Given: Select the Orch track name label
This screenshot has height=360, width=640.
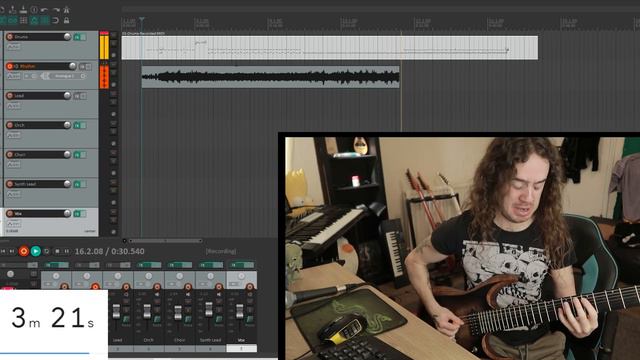Looking at the screenshot, I should pos(20,125).
